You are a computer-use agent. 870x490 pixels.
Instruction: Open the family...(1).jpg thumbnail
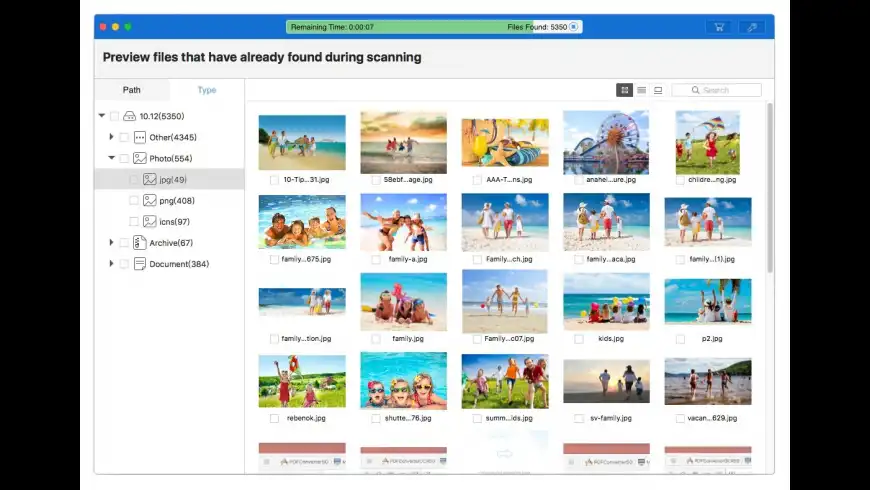708,221
